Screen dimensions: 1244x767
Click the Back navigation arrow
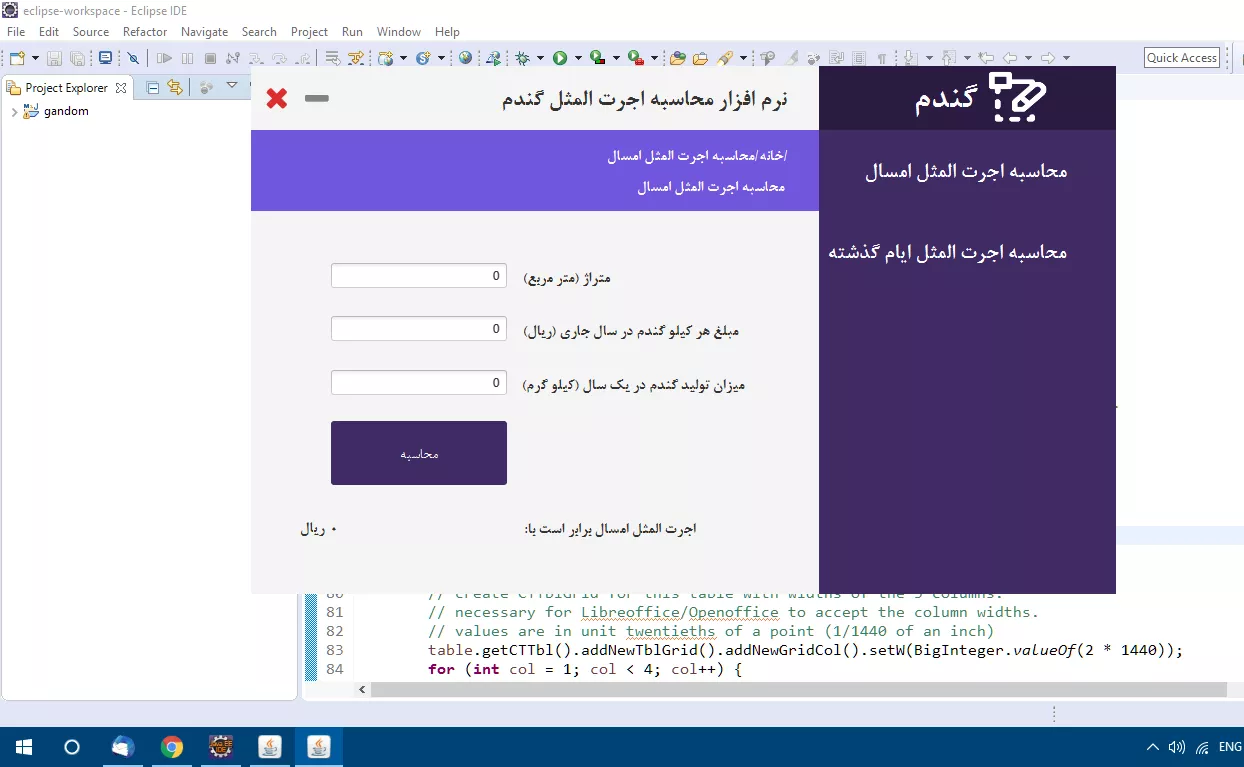pos(1010,58)
